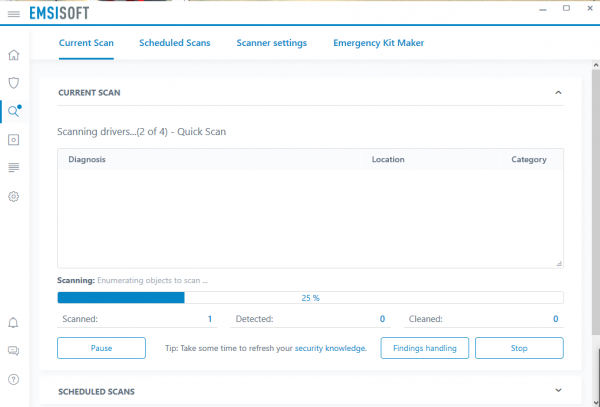Viewport: 600px width, 407px height.
Task: Collapse the Current Scan section chevron
Action: pos(558,92)
